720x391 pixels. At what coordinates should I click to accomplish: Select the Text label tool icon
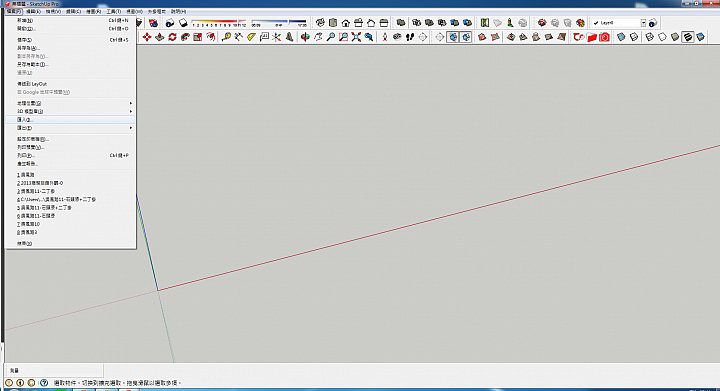(x=264, y=37)
